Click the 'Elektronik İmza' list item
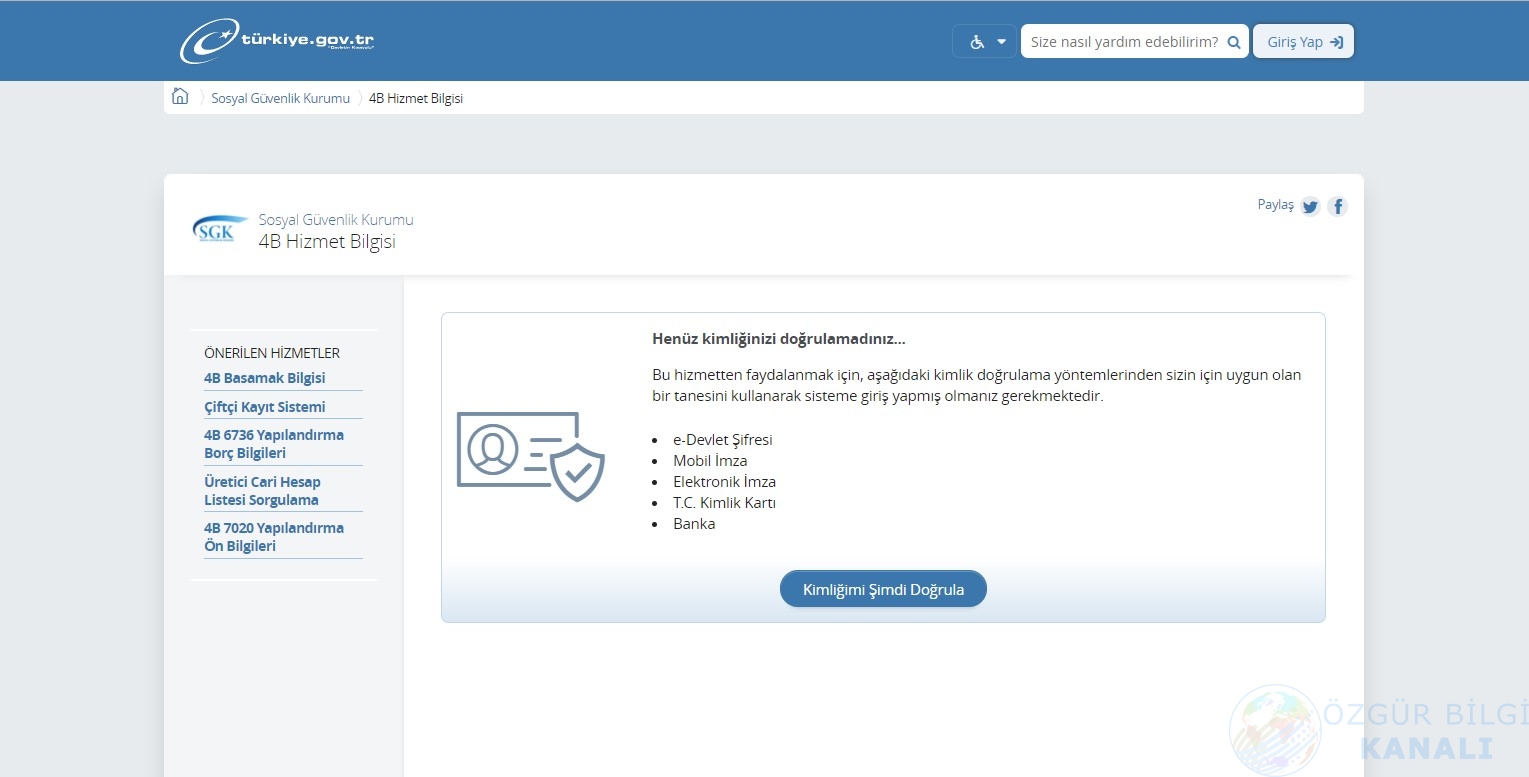 coord(724,481)
